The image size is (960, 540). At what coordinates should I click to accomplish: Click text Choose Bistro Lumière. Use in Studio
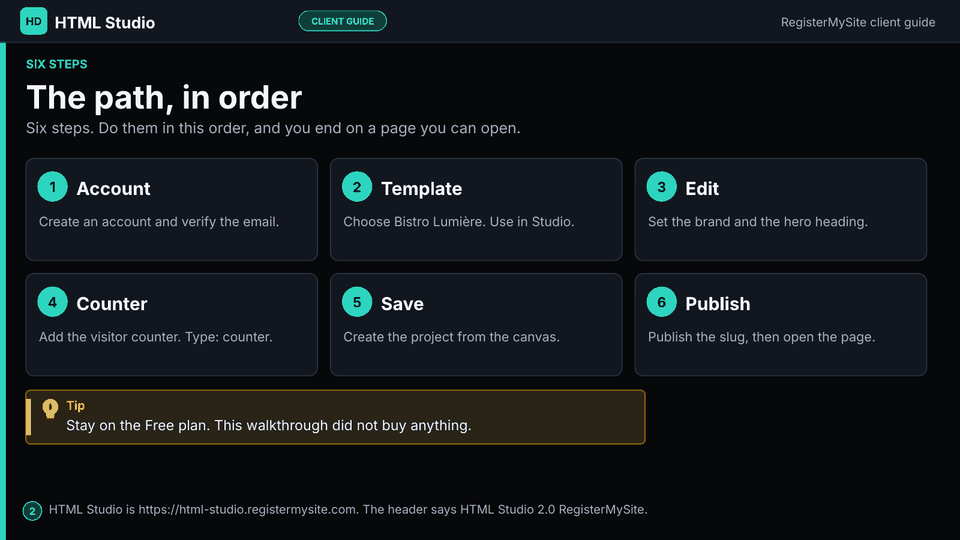pos(459,222)
